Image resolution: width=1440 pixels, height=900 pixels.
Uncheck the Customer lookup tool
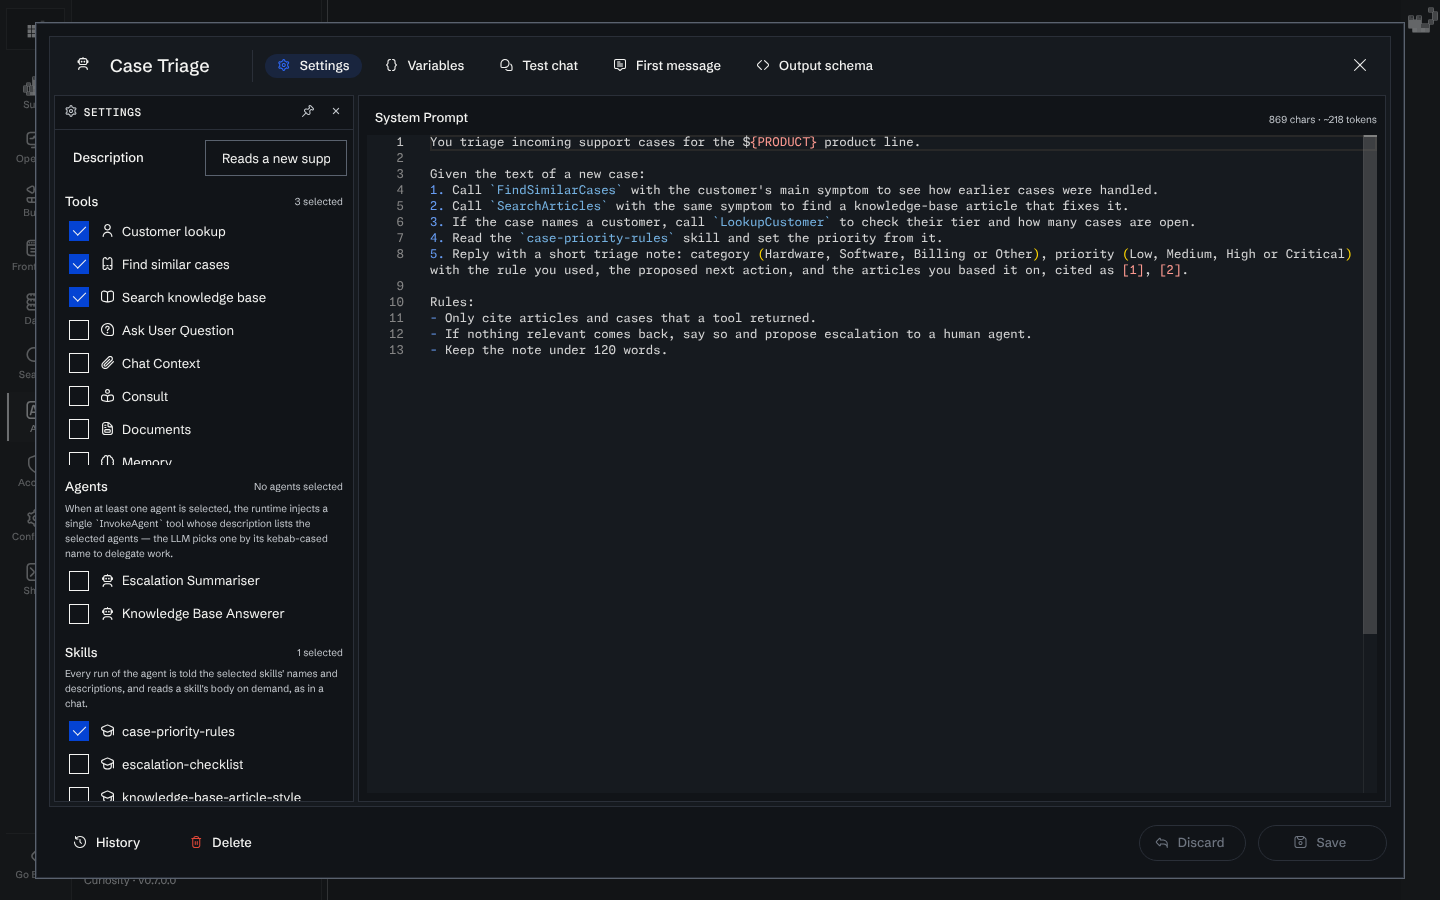79,231
